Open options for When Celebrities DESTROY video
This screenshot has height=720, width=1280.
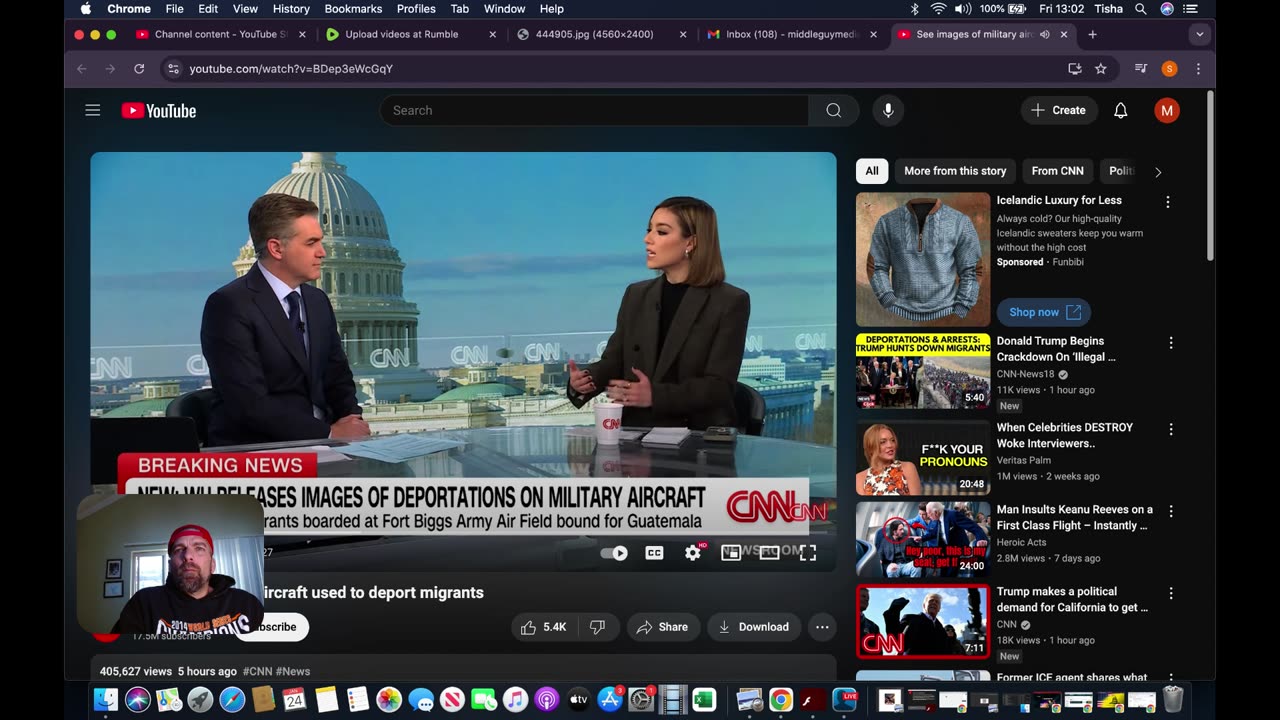point(1171,429)
